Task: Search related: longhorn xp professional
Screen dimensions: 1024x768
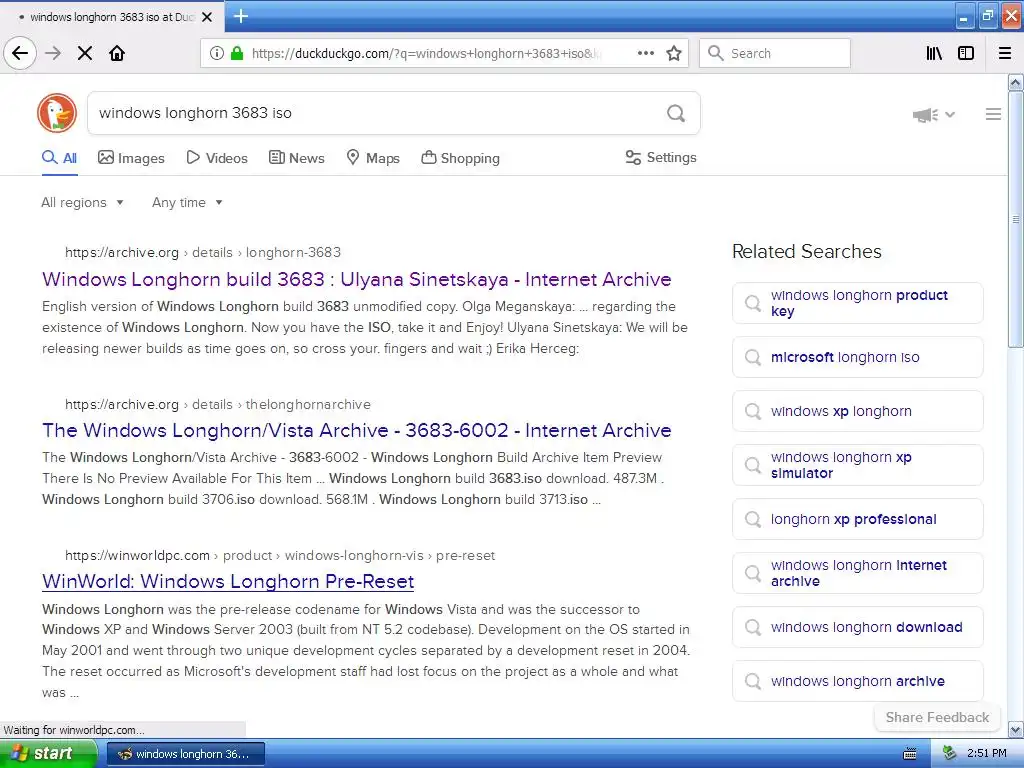Action: (857, 519)
